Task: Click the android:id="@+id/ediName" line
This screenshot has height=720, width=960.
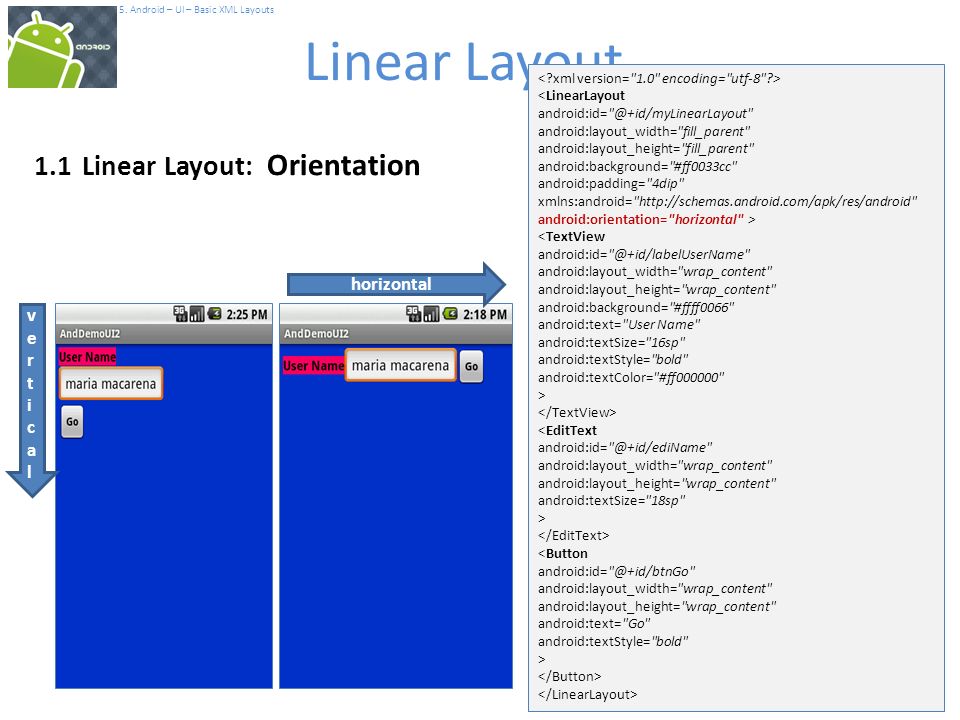Action: pos(625,448)
